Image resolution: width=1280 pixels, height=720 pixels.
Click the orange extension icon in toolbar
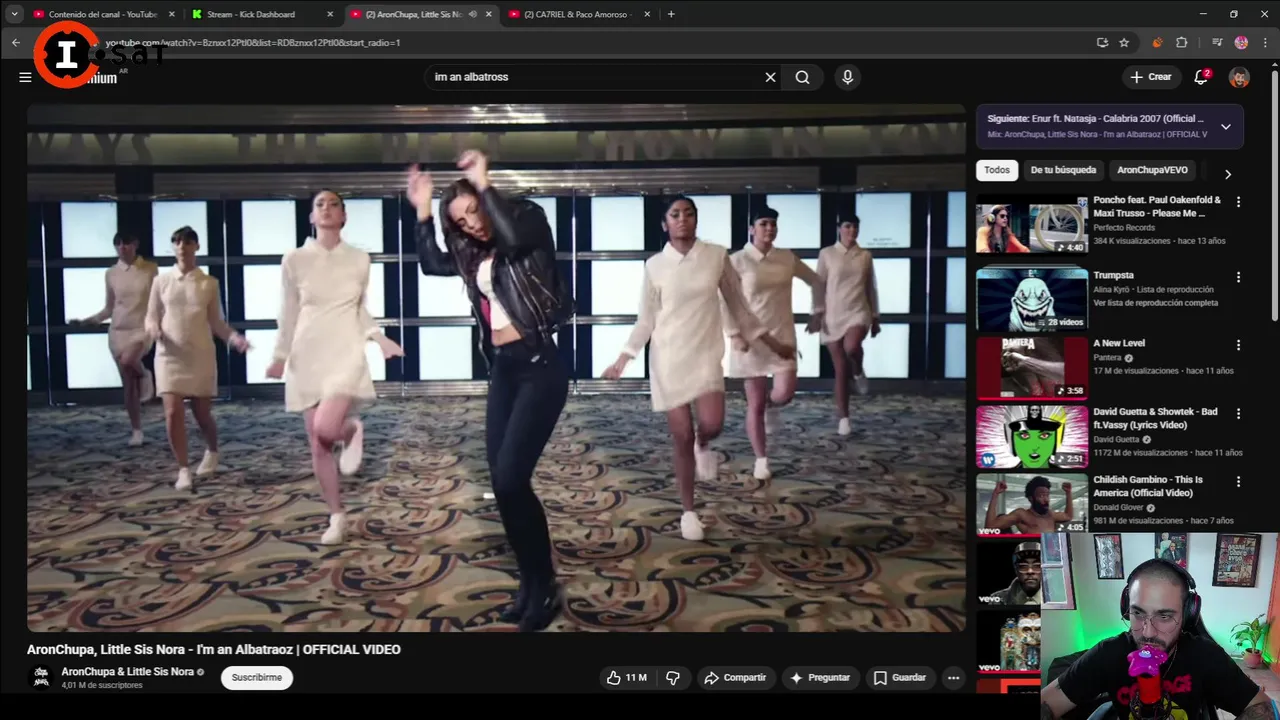(1157, 42)
